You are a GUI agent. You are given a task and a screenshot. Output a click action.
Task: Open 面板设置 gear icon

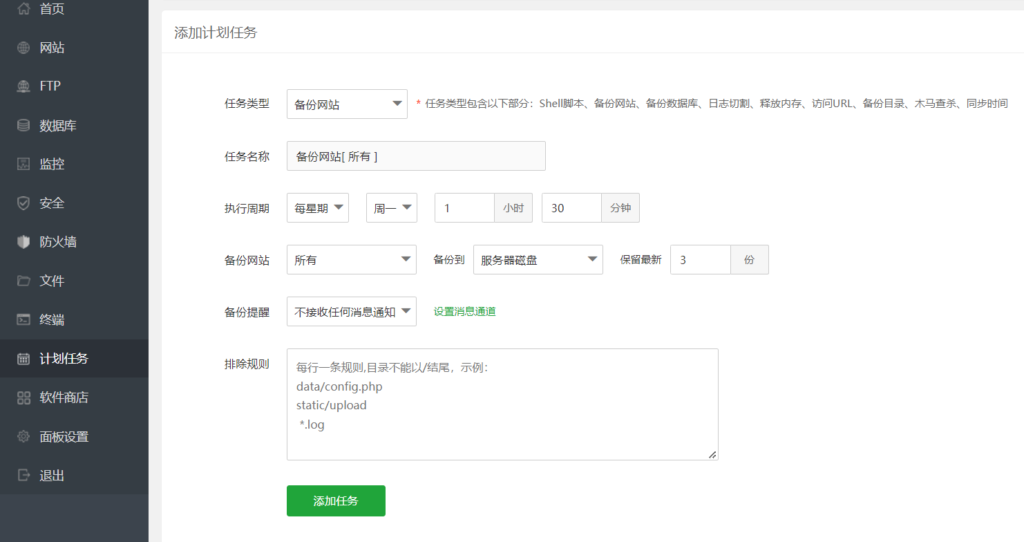tap(23, 437)
